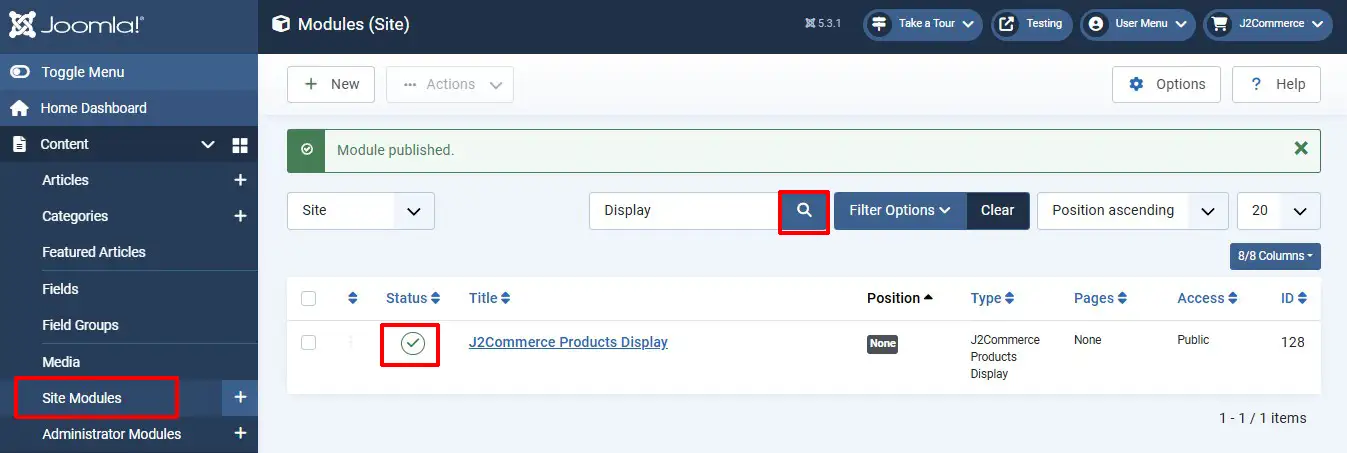1347x453 pixels.
Task: Select Site Modules in sidebar
Action: (x=82, y=398)
